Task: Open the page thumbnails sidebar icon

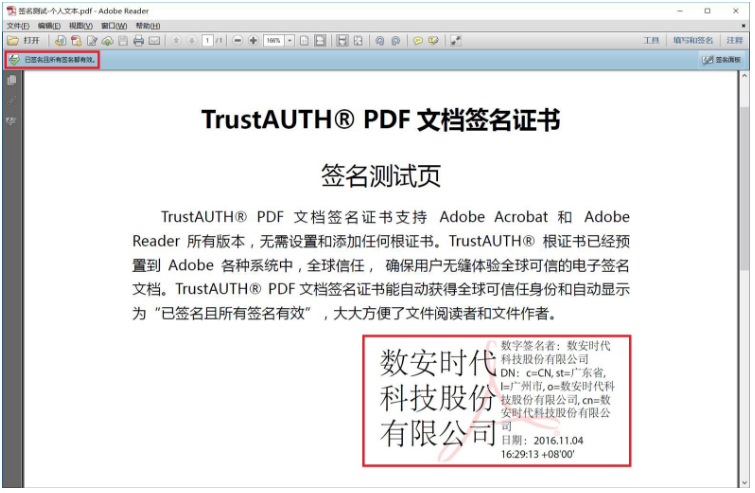Action: point(12,80)
